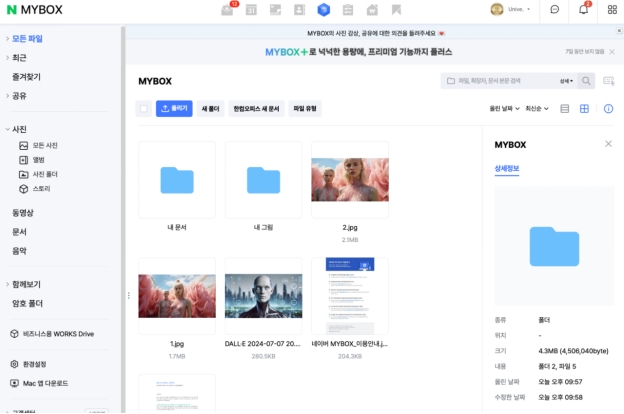Close the MYBOX details panel
The image size is (624, 414).
[x=608, y=144]
